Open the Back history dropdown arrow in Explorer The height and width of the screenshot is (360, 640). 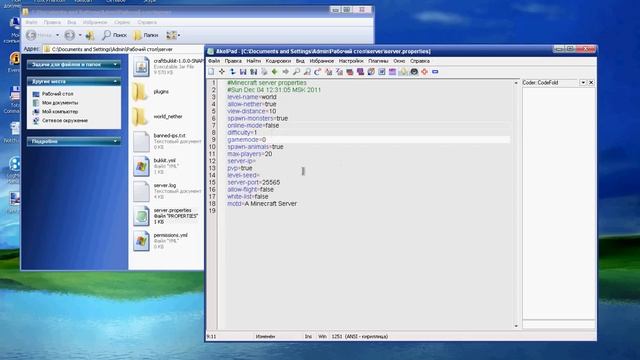pyautogui.click(x=57, y=35)
